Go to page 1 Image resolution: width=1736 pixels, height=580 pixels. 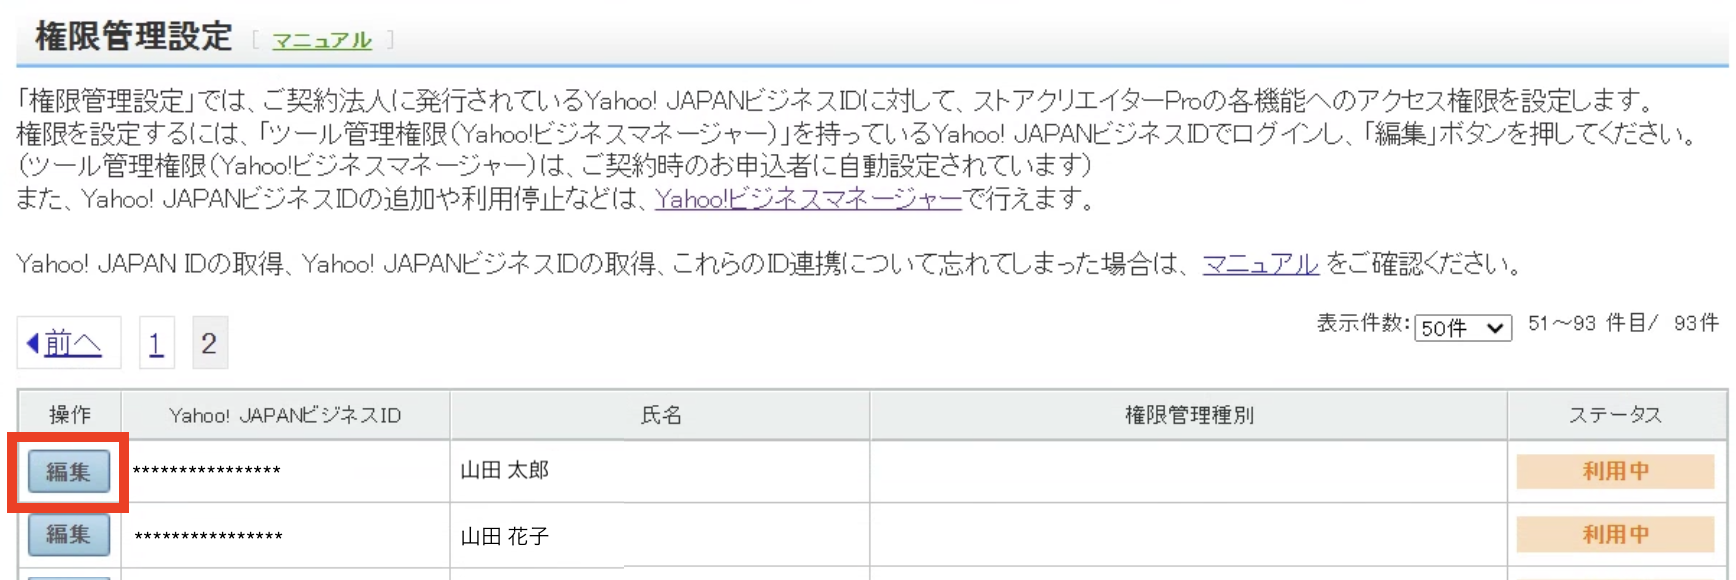156,343
